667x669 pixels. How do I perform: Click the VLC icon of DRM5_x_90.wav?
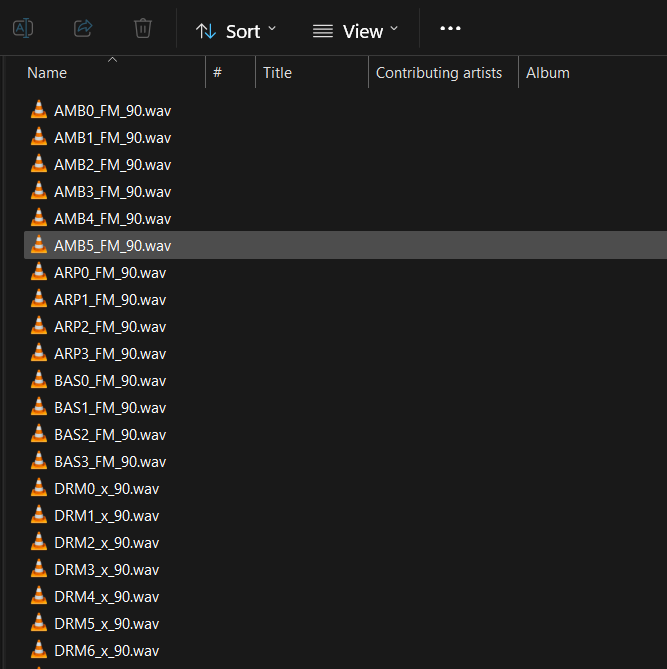39,622
